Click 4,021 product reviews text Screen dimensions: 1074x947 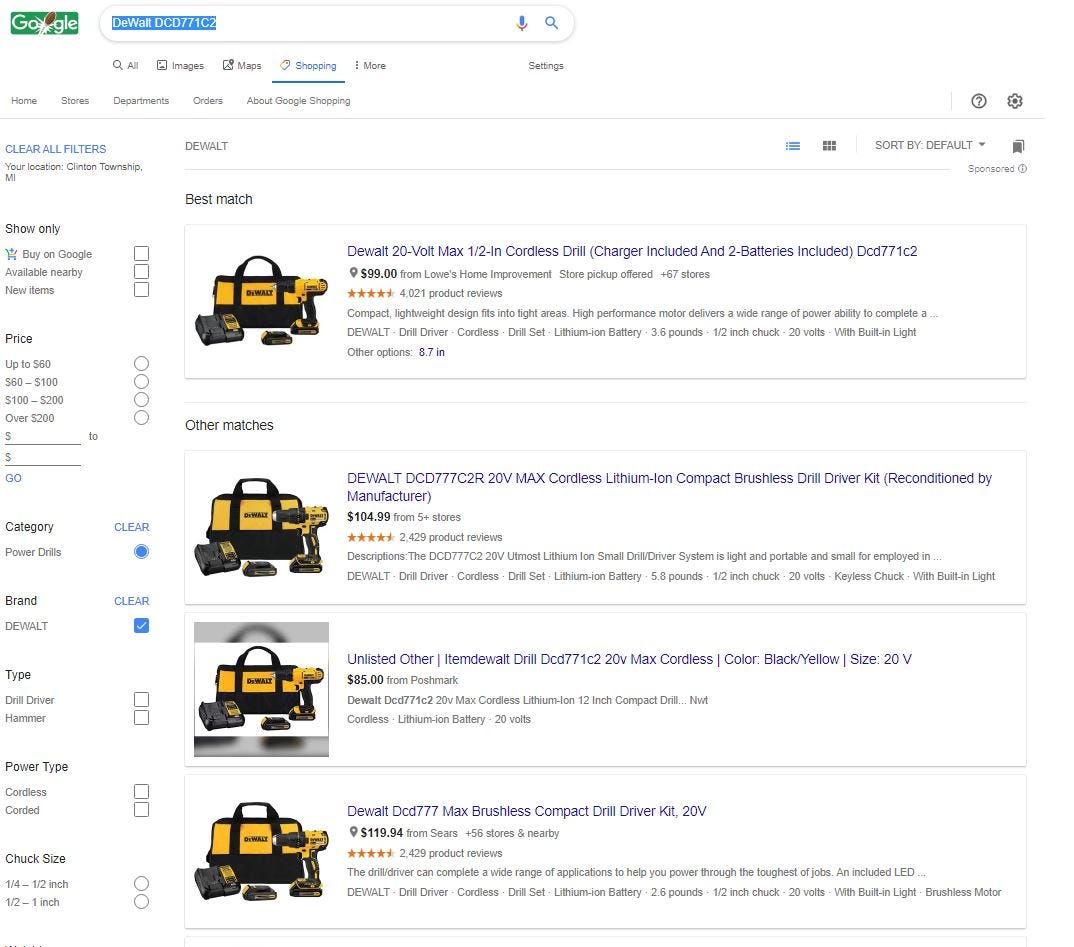451,293
